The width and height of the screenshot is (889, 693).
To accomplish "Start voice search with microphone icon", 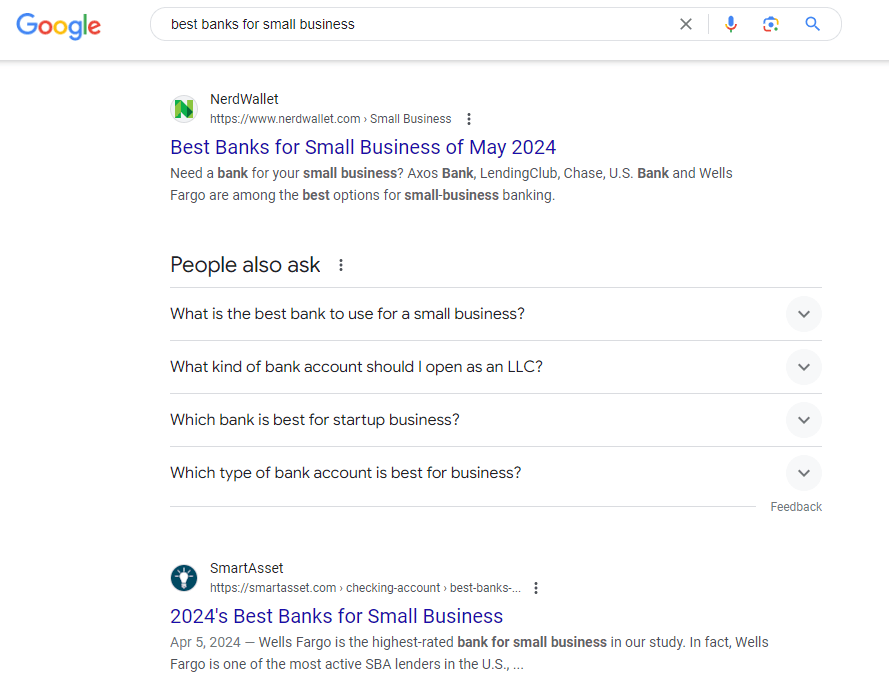I will point(731,24).
